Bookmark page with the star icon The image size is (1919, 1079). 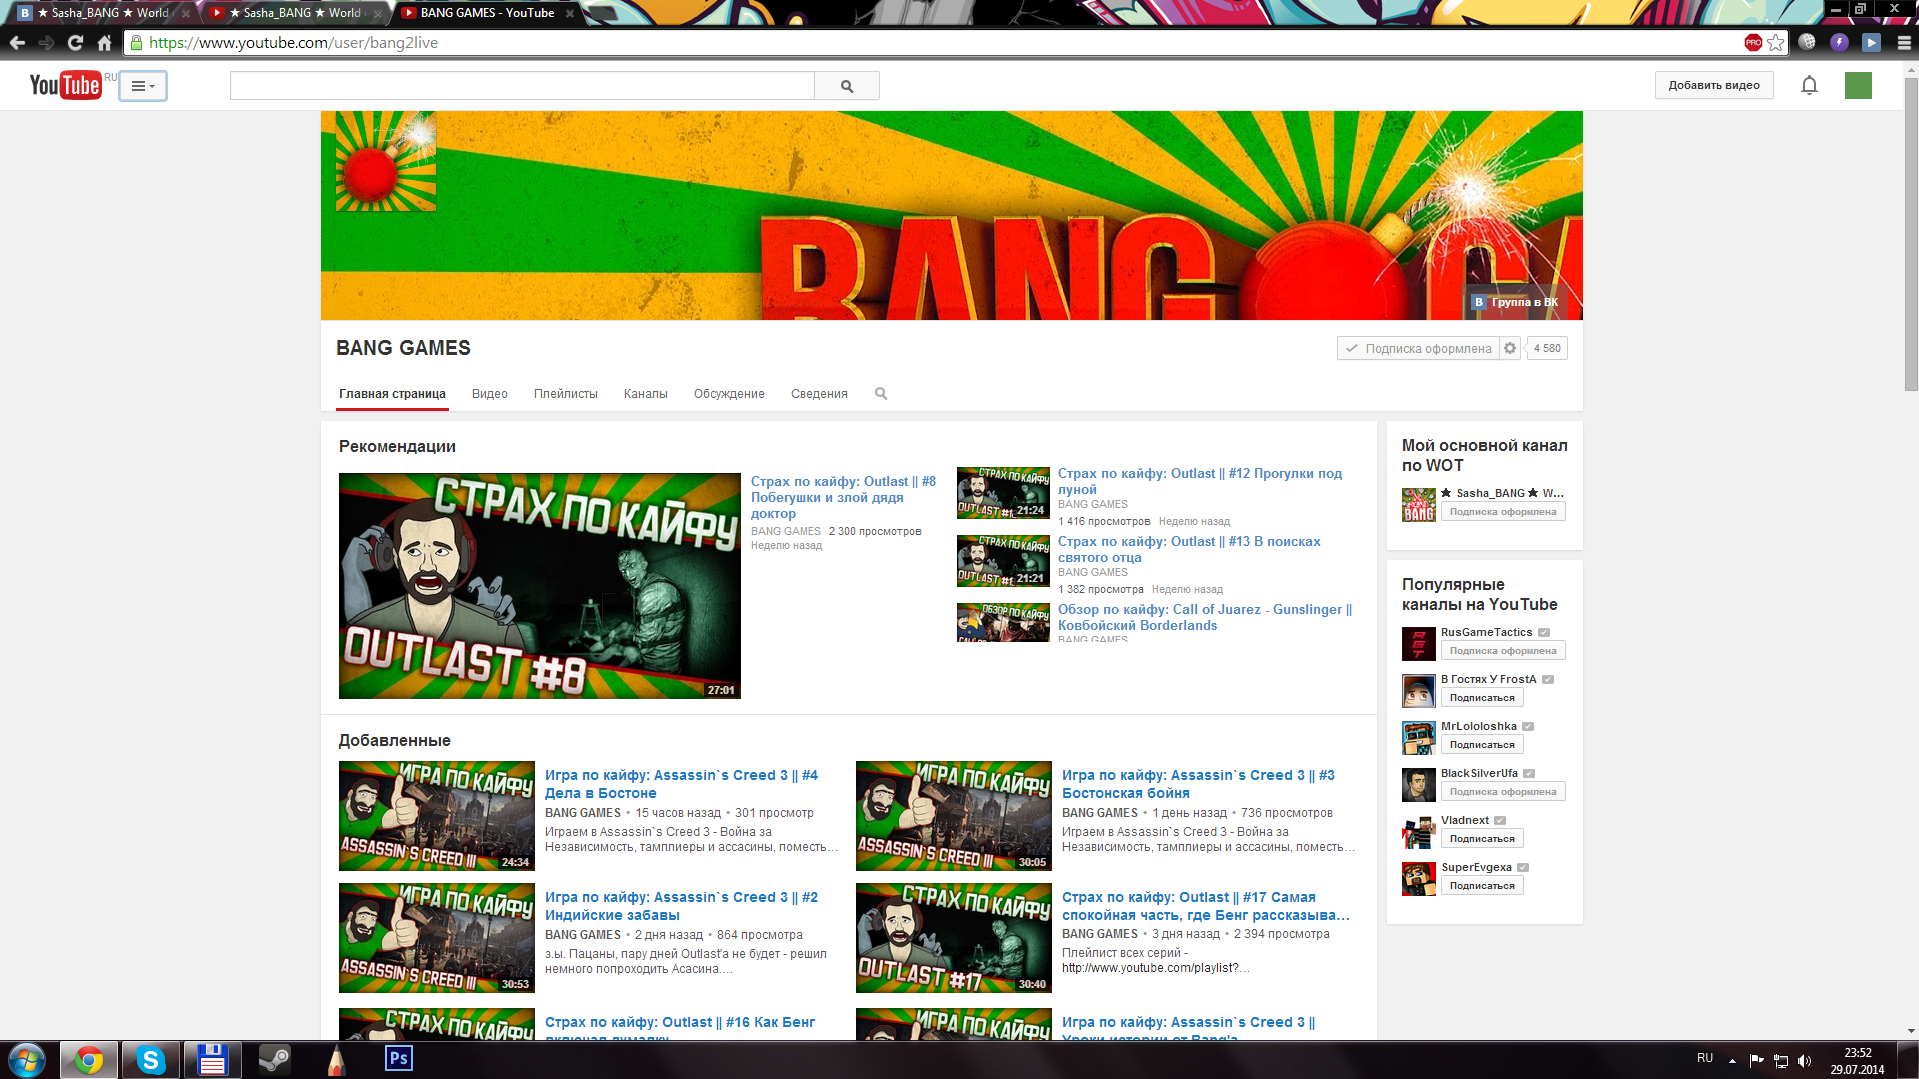pos(1776,43)
